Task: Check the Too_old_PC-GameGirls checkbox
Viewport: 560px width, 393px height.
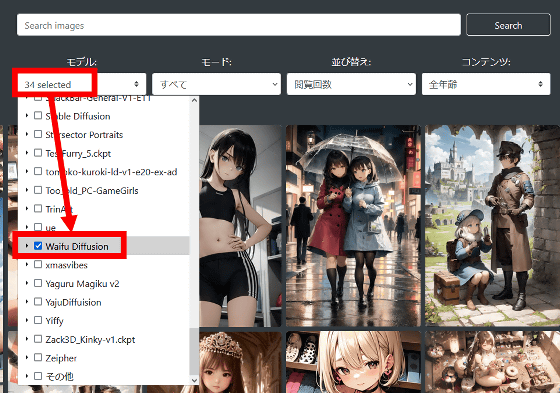Action: click(38, 190)
